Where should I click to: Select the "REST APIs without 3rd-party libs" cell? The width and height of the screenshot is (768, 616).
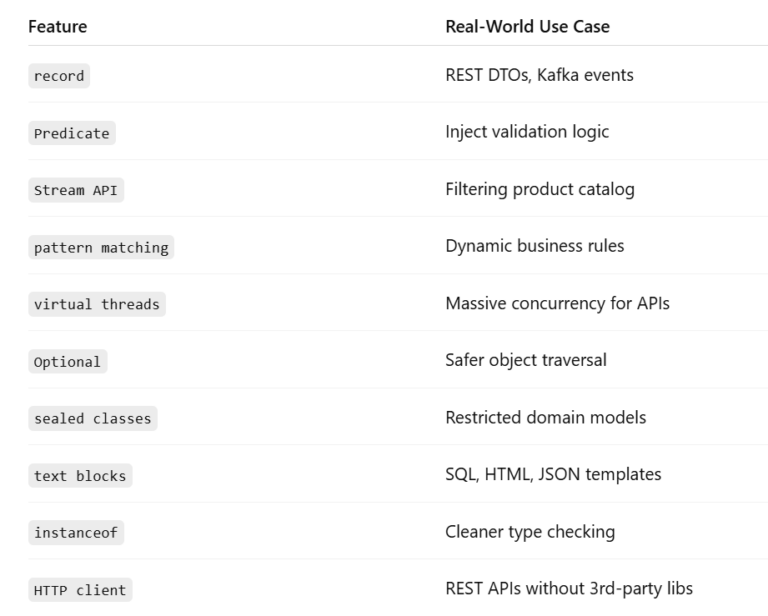pos(569,588)
